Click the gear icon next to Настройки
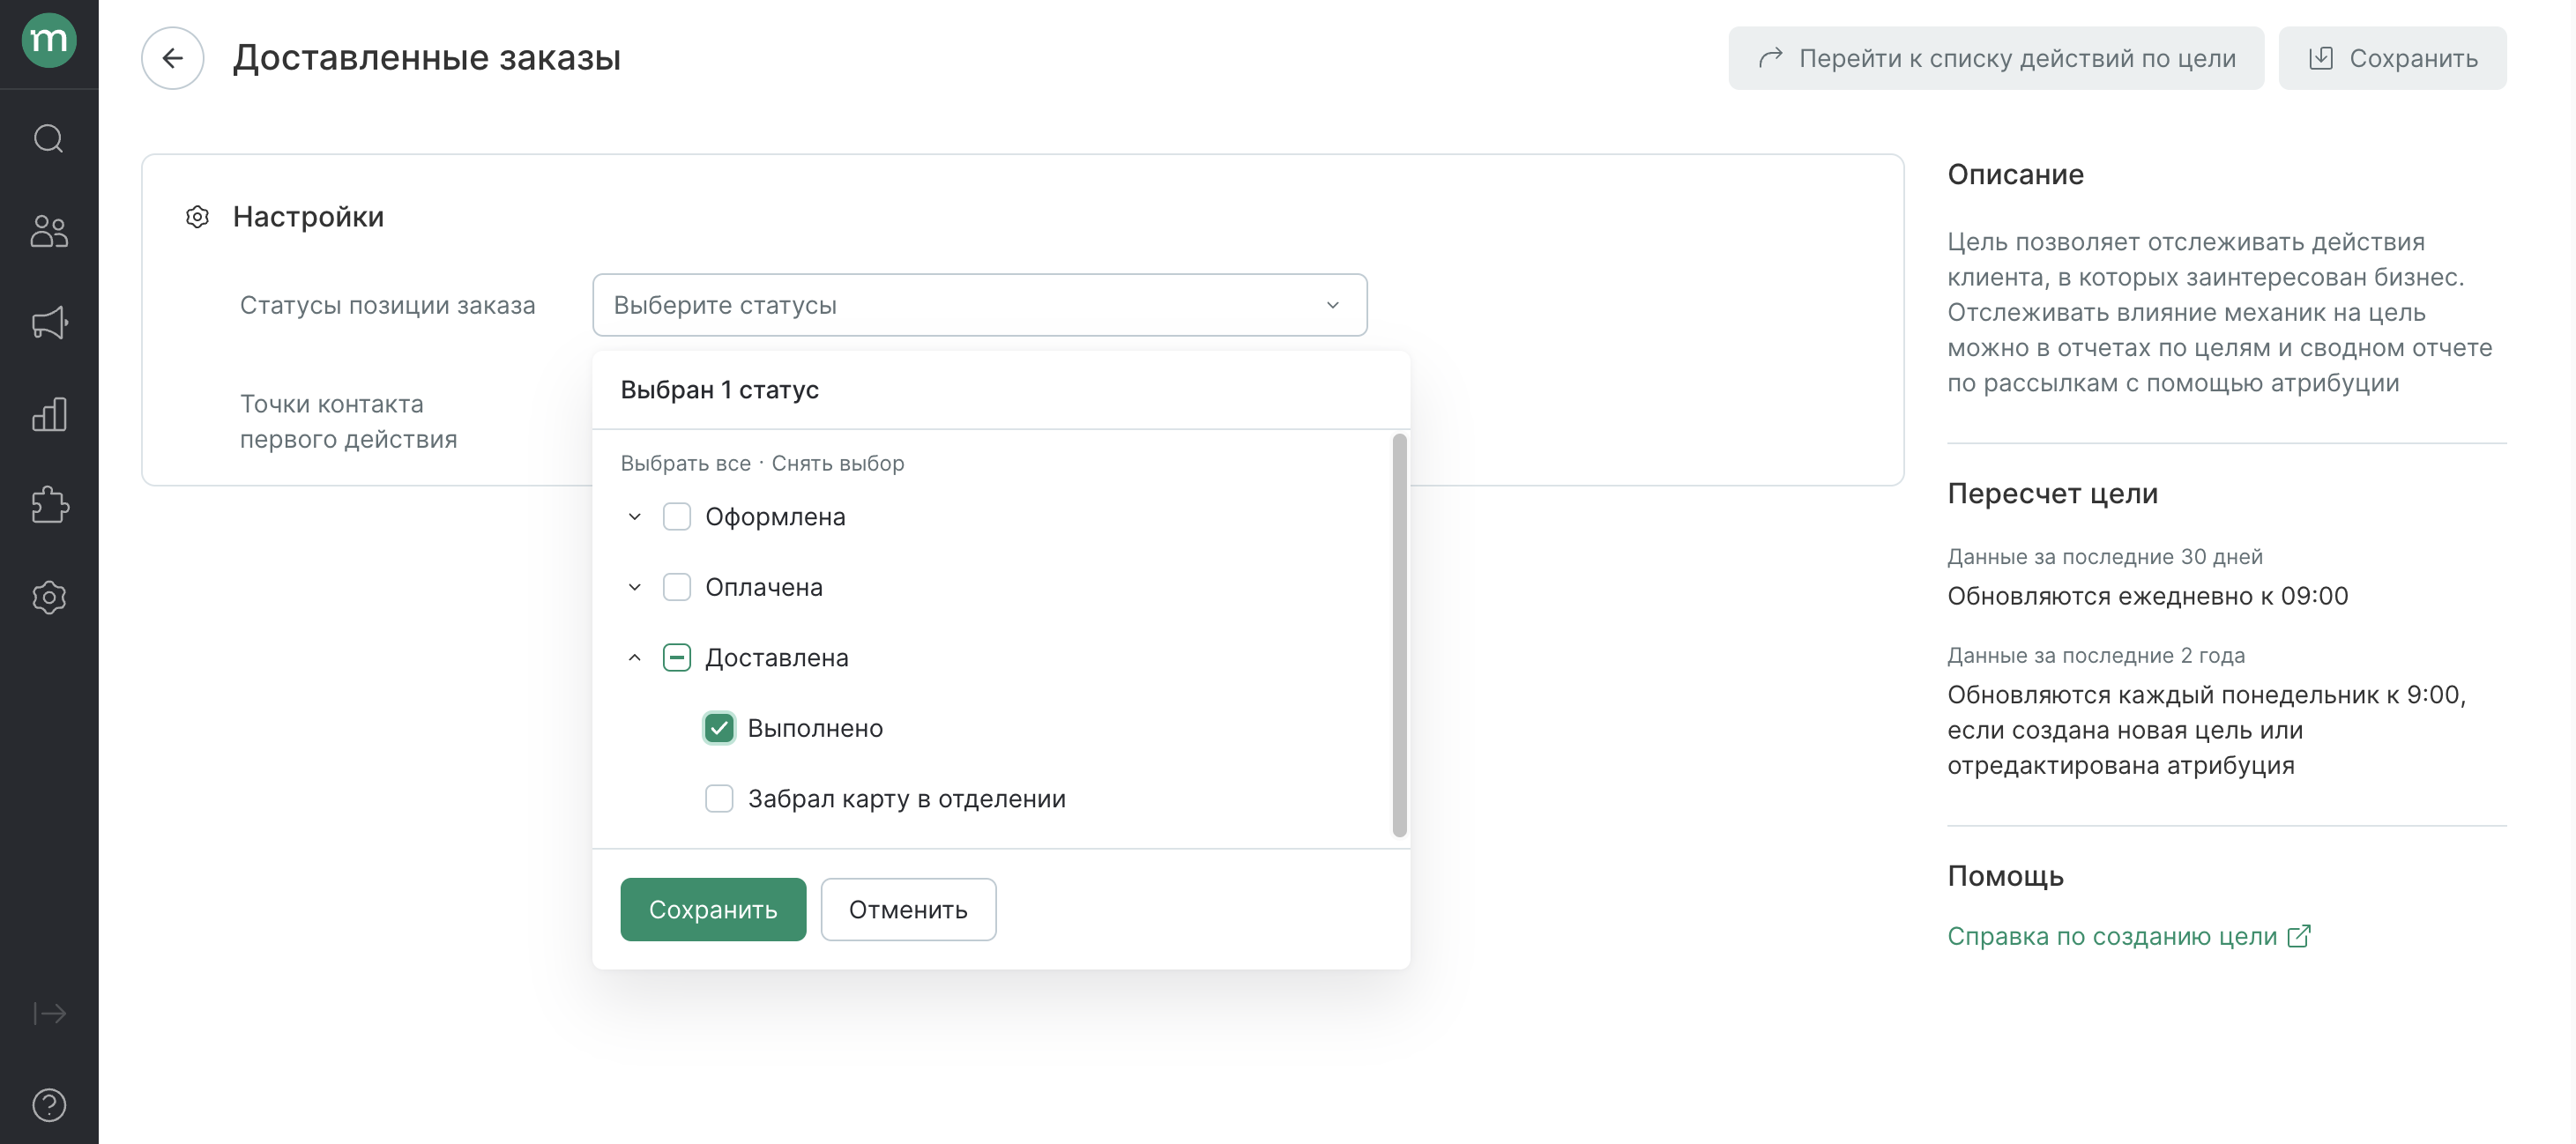This screenshot has width=2576, height=1144. coord(197,217)
